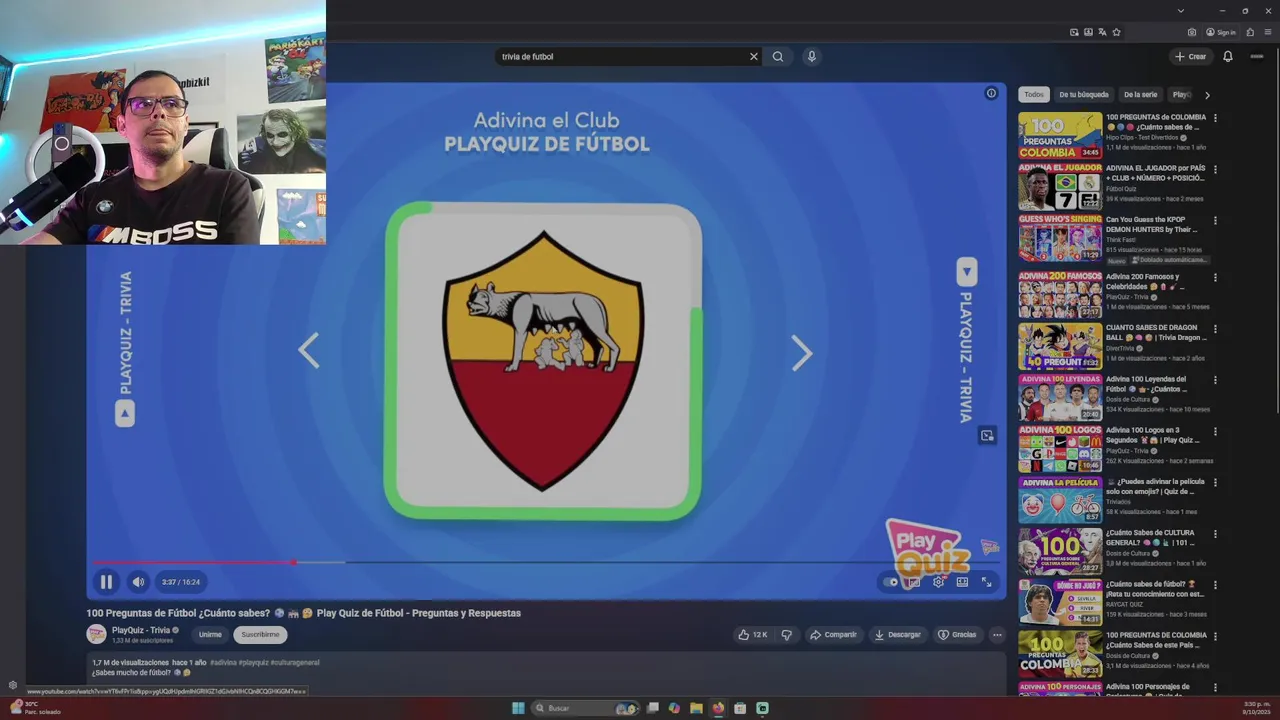Open the Firefox hamburger application menu
Image resolution: width=1280 pixels, height=720 pixels.
point(1268,32)
